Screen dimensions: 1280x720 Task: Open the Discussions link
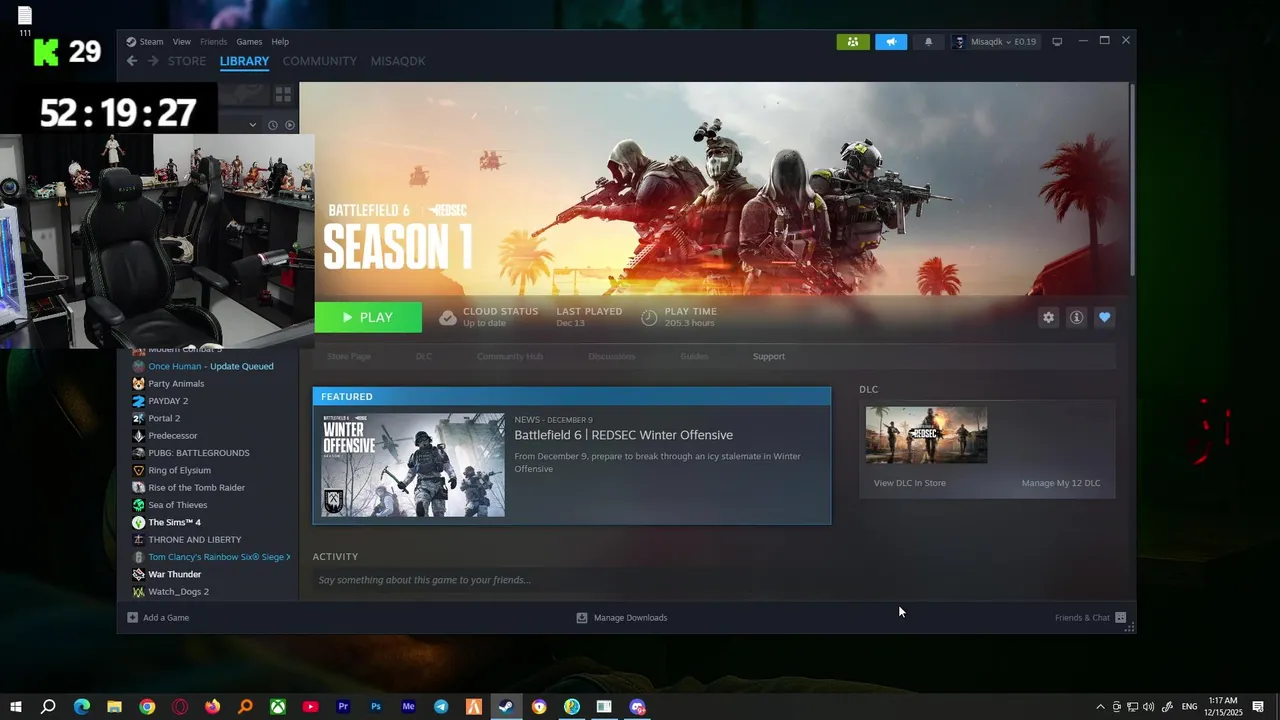pyautogui.click(x=612, y=356)
